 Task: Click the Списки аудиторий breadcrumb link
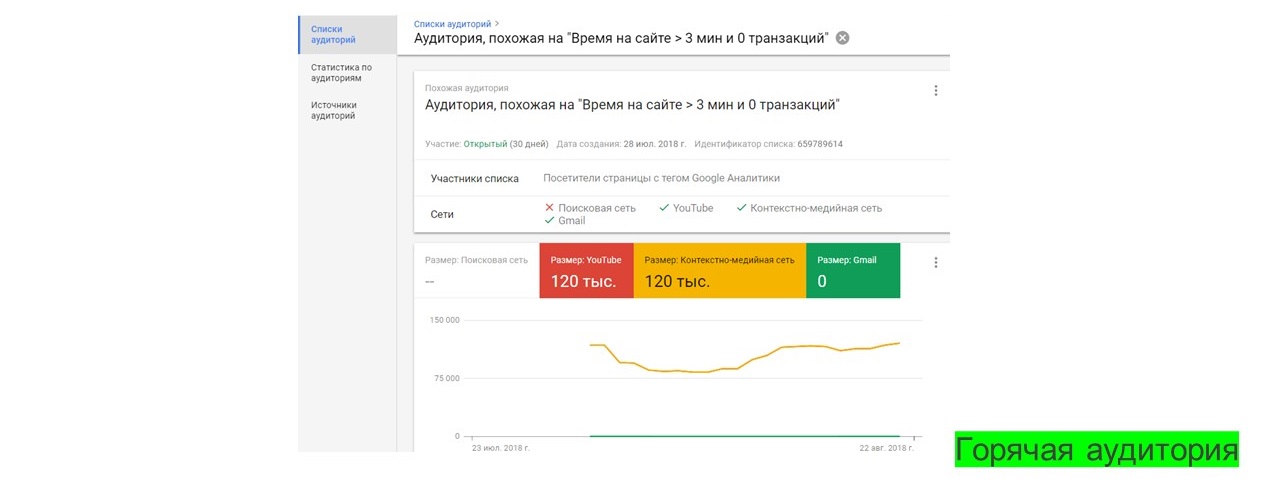tap(452, 23)
